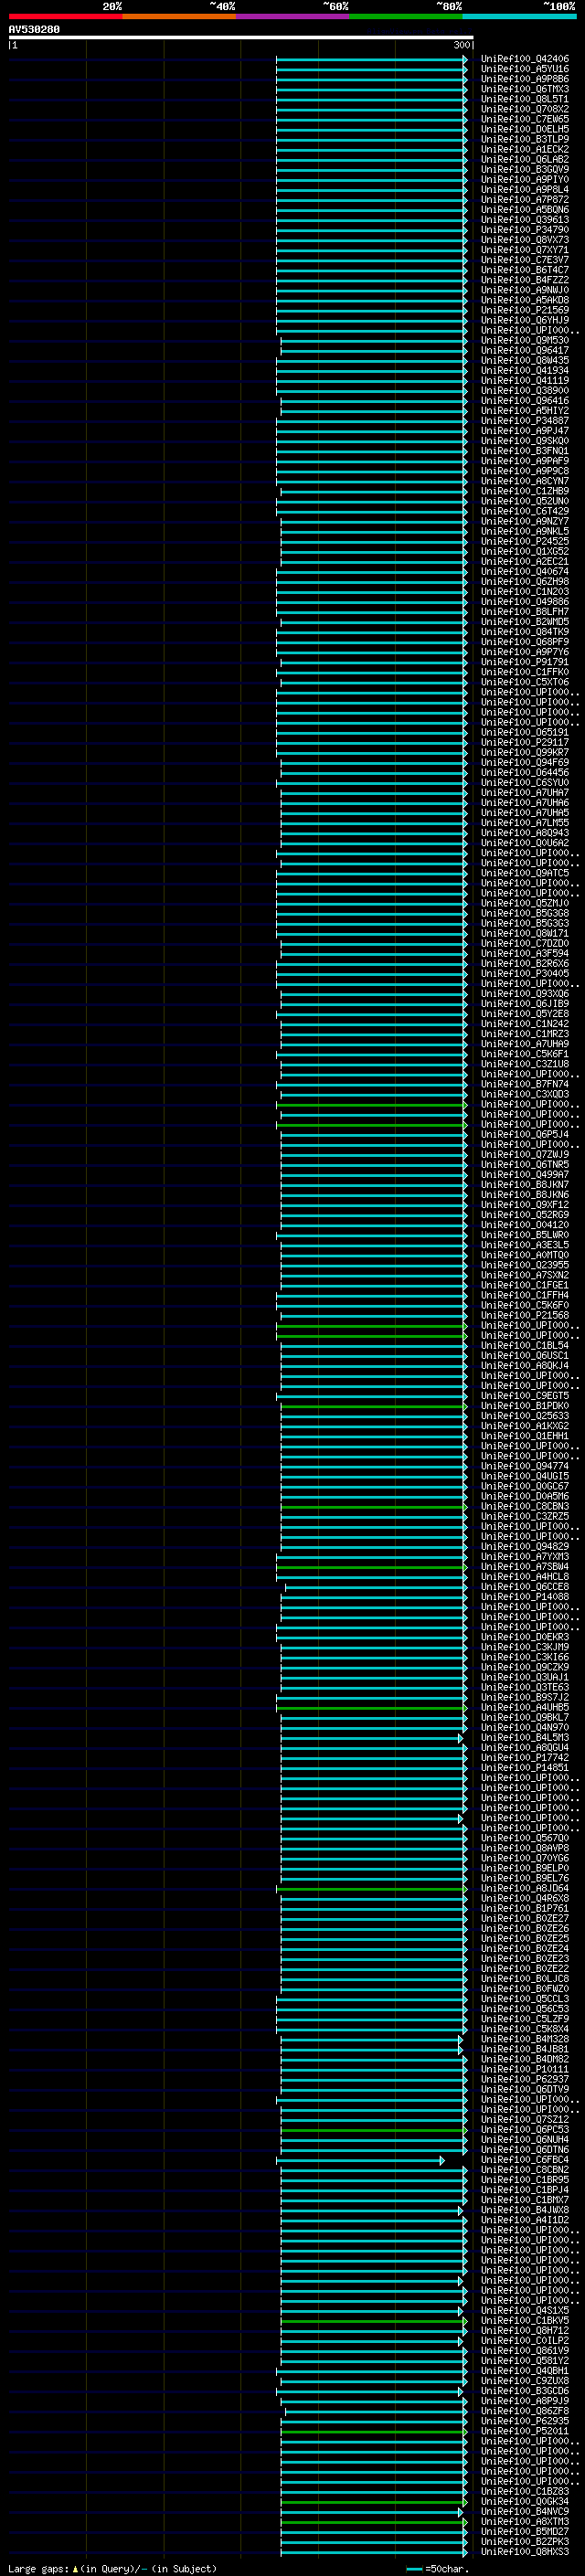Open hit UniRef100_O64456
Viewport: 585px width, 2576px height.
point(525,772)
